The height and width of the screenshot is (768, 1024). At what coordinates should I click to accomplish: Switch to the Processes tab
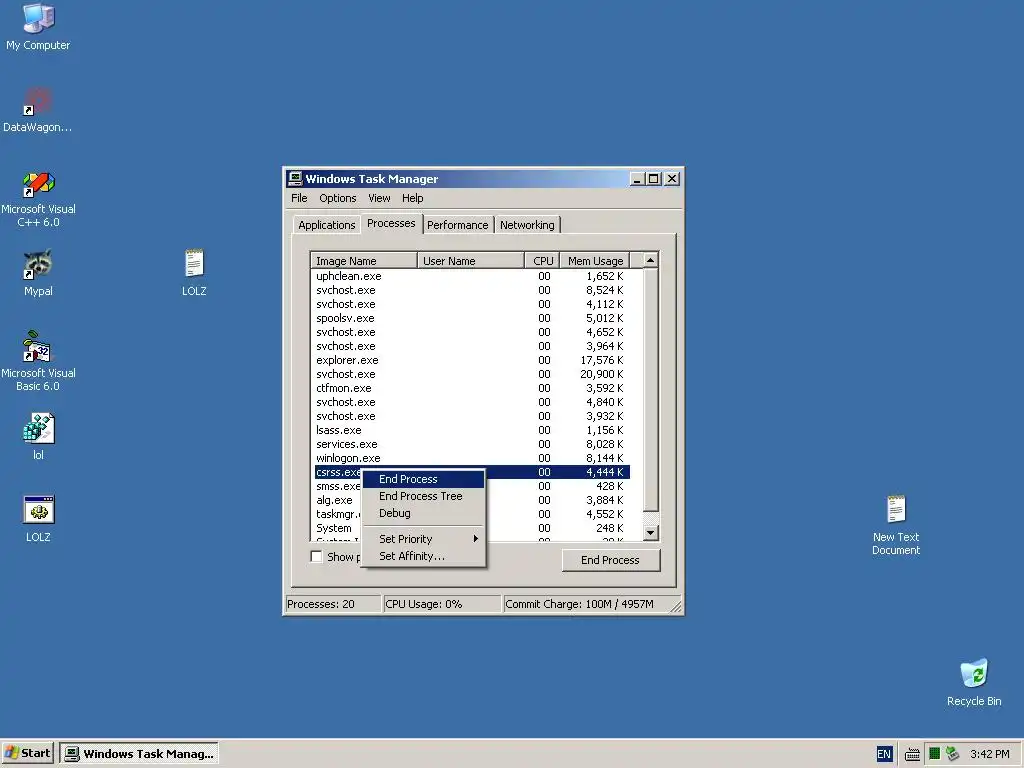coord(391,223)
